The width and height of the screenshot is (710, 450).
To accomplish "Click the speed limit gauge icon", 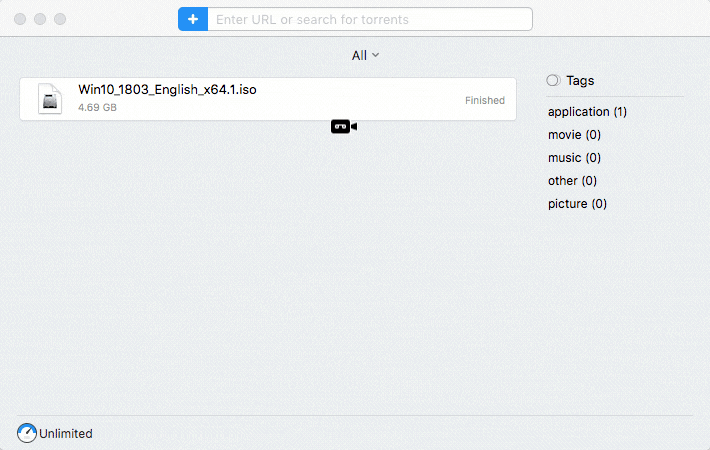I will click(27, 433).
